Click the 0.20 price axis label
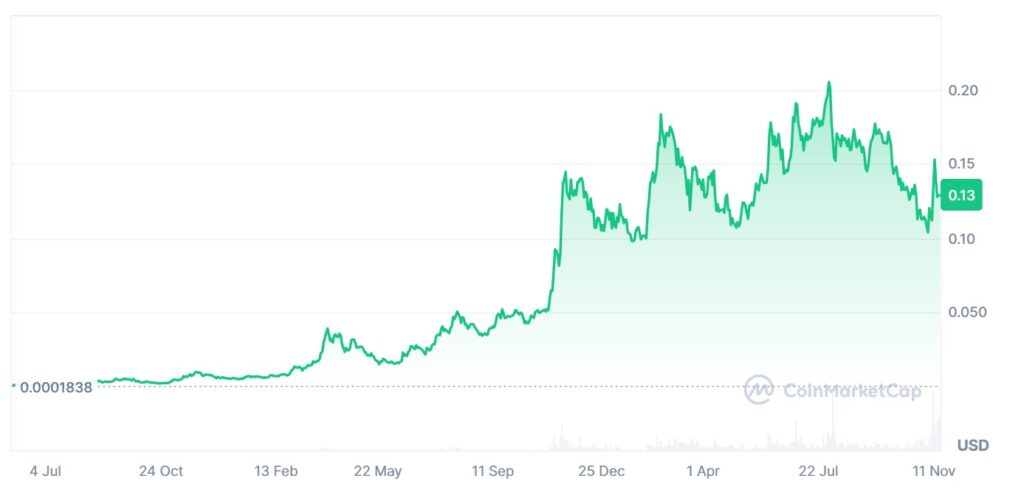The width and height of the screenshot is (1024, 504). pyautogui.click(x=962, y=91)
